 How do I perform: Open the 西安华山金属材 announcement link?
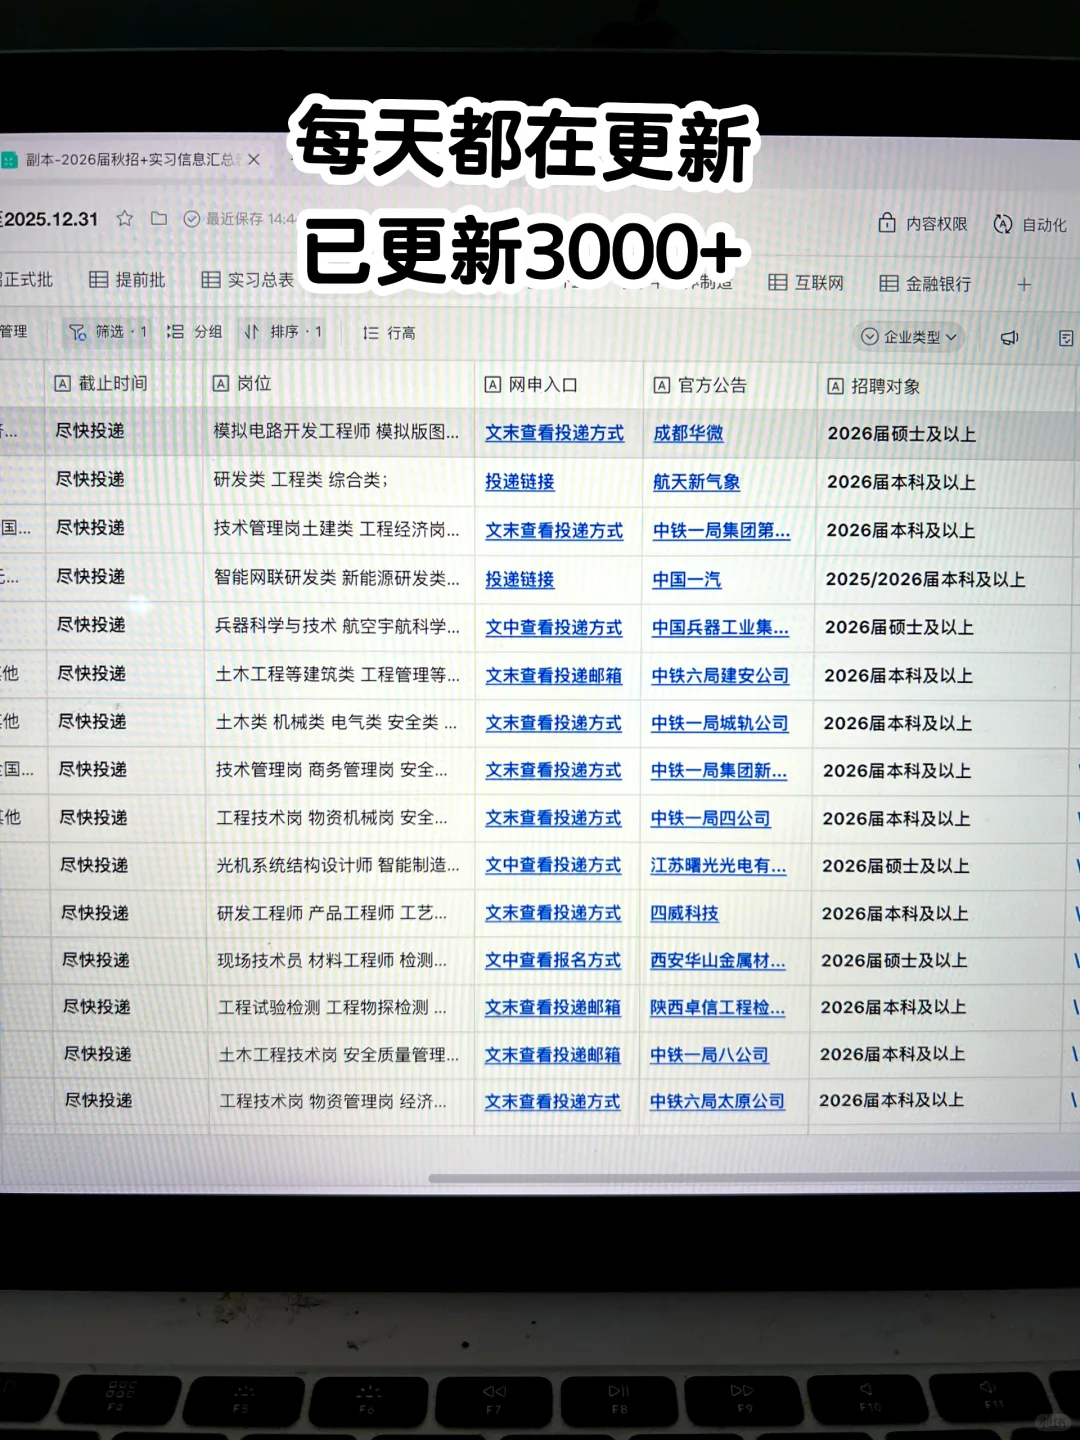point(717,961)
